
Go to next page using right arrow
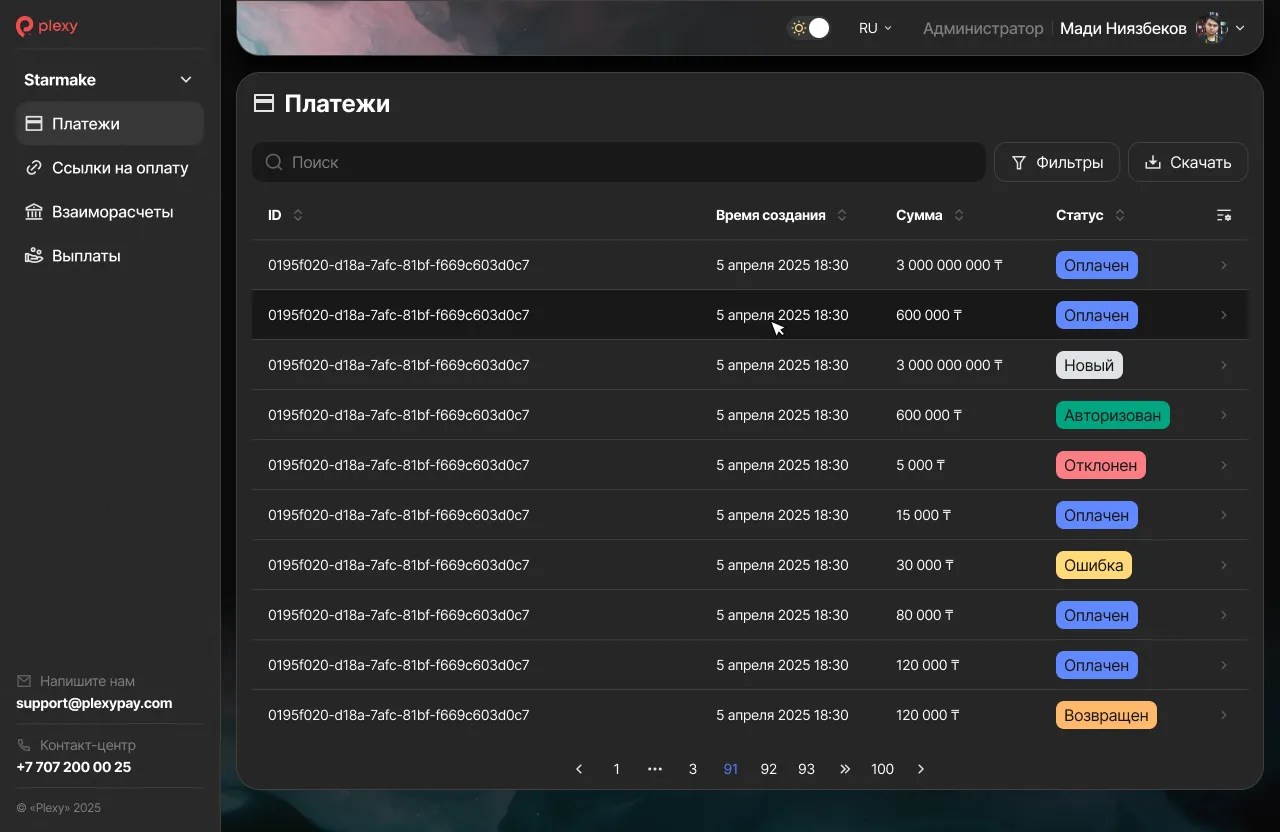[x=921, y=769]
